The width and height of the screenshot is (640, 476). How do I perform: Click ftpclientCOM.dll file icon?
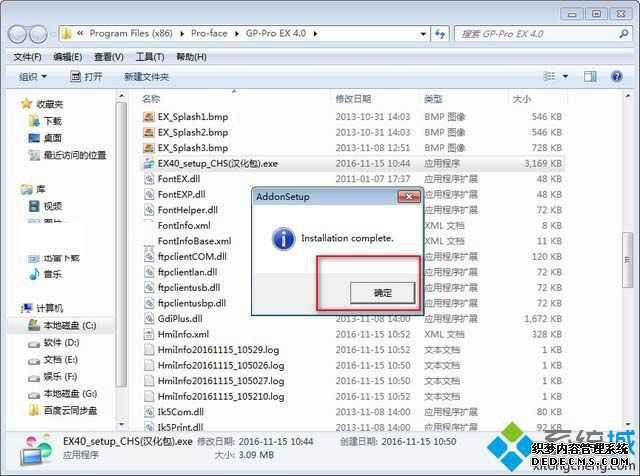tap(149, 256)
